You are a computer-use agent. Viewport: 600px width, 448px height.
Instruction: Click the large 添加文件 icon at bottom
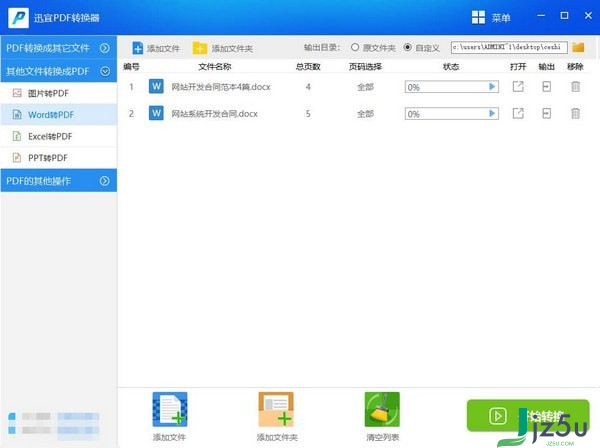point(170,409)
